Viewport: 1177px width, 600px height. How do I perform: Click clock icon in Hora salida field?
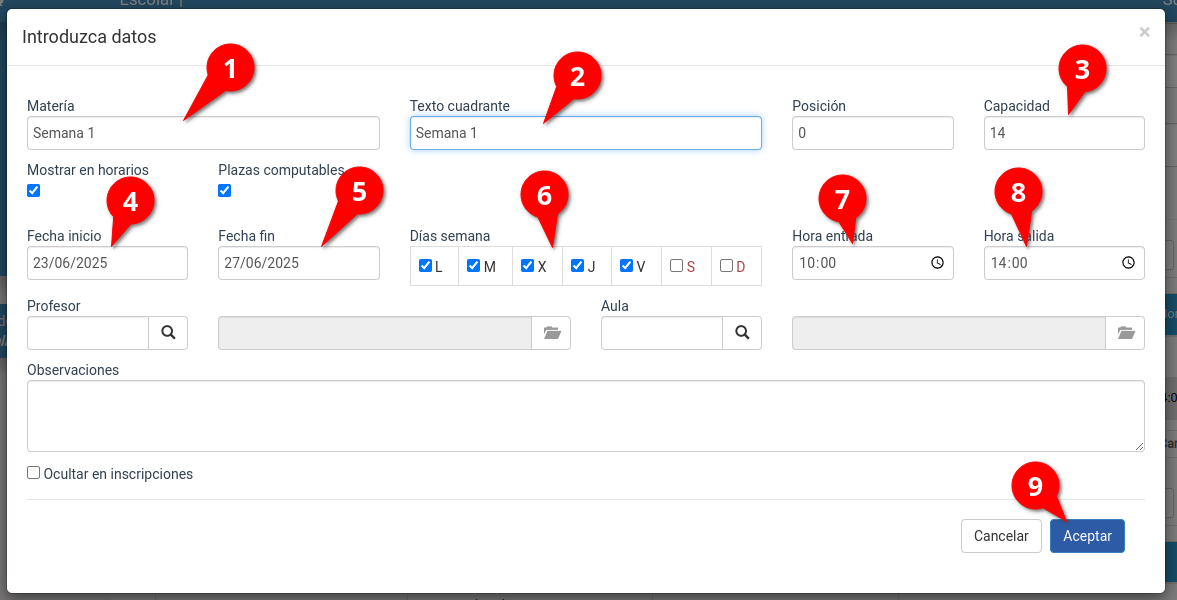pos(1128,263)
